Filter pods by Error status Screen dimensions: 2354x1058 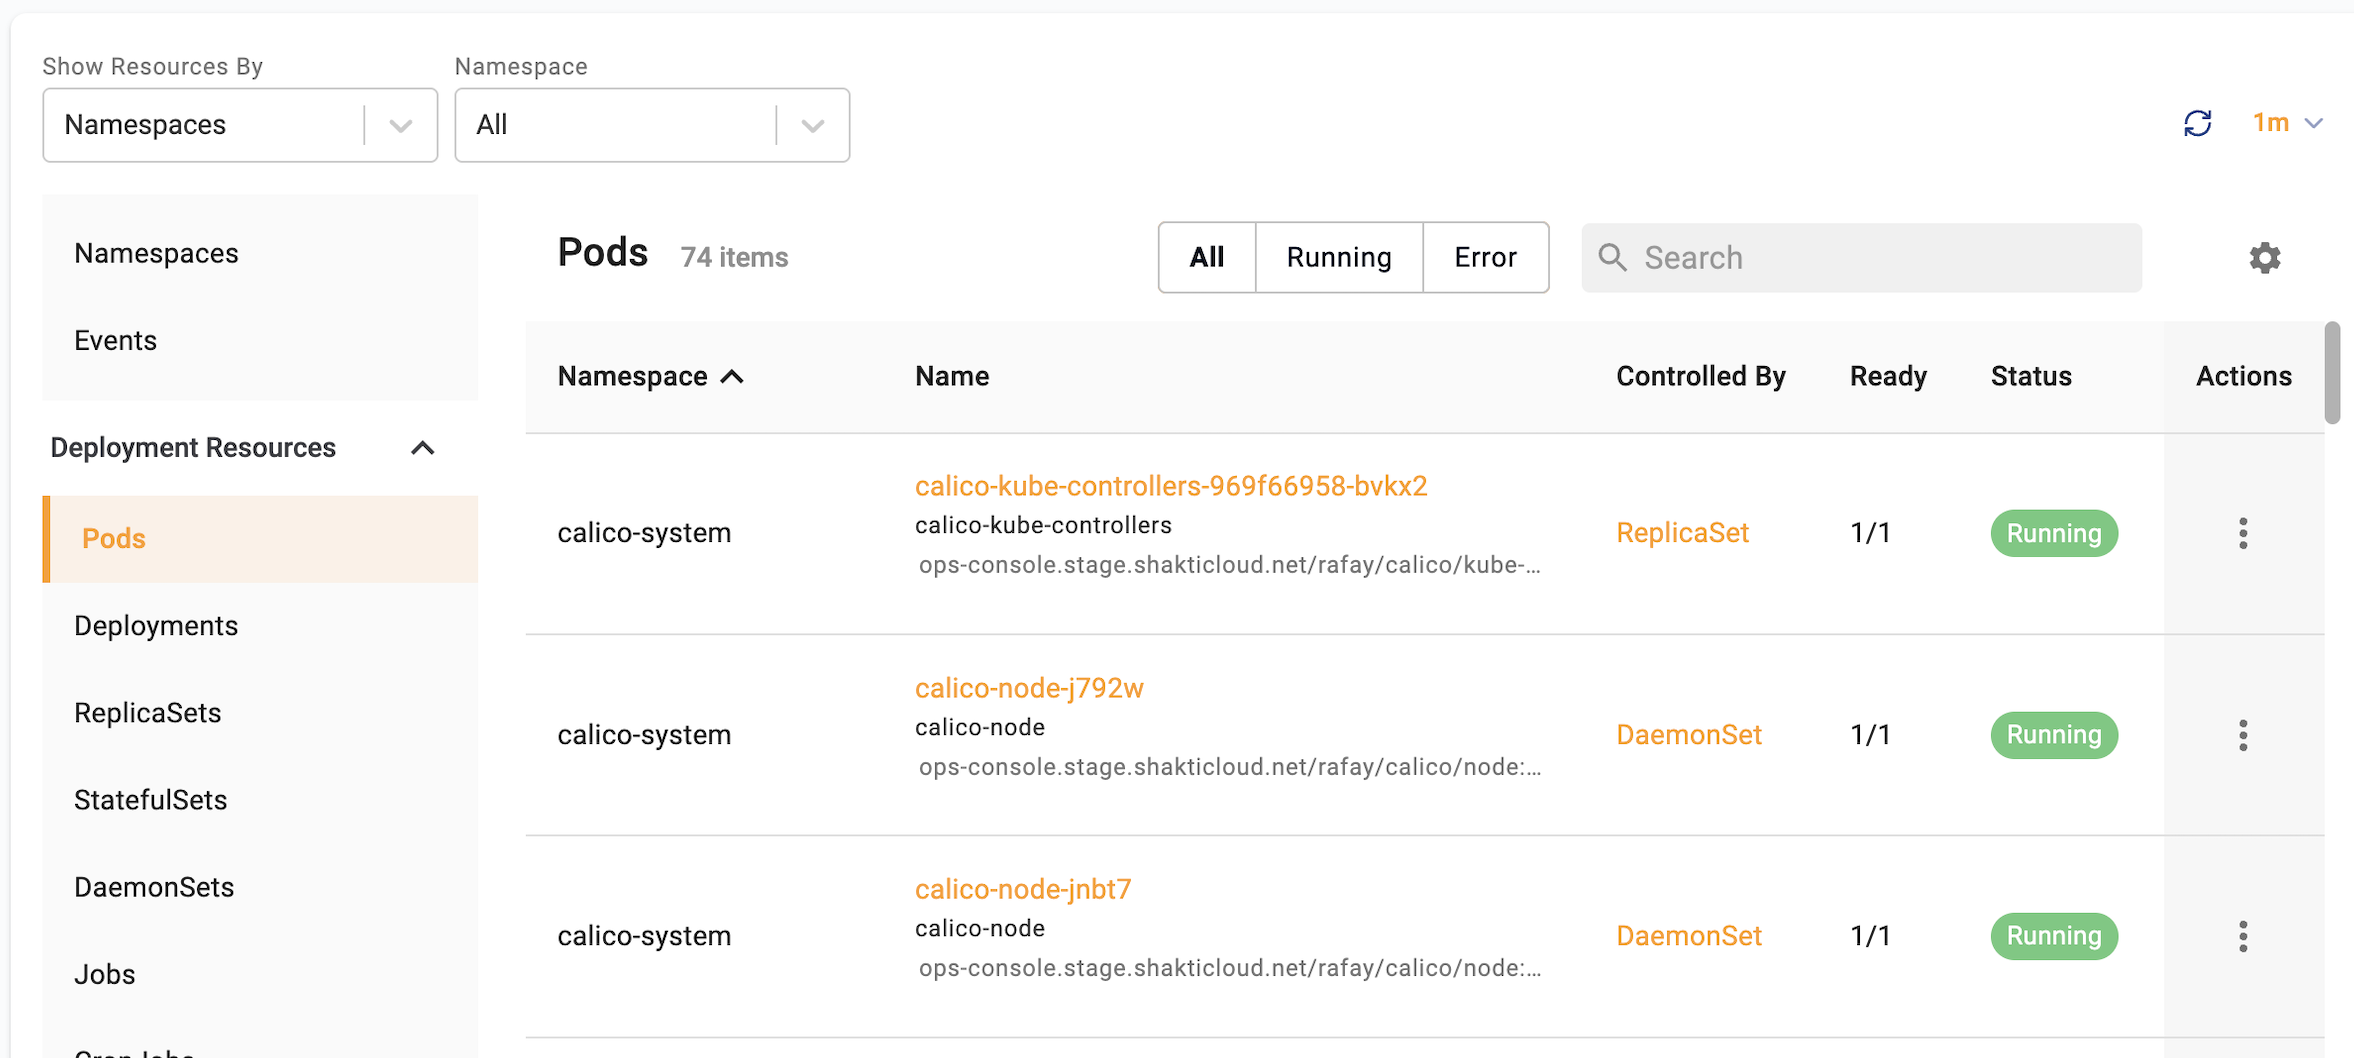(1485, 258)
